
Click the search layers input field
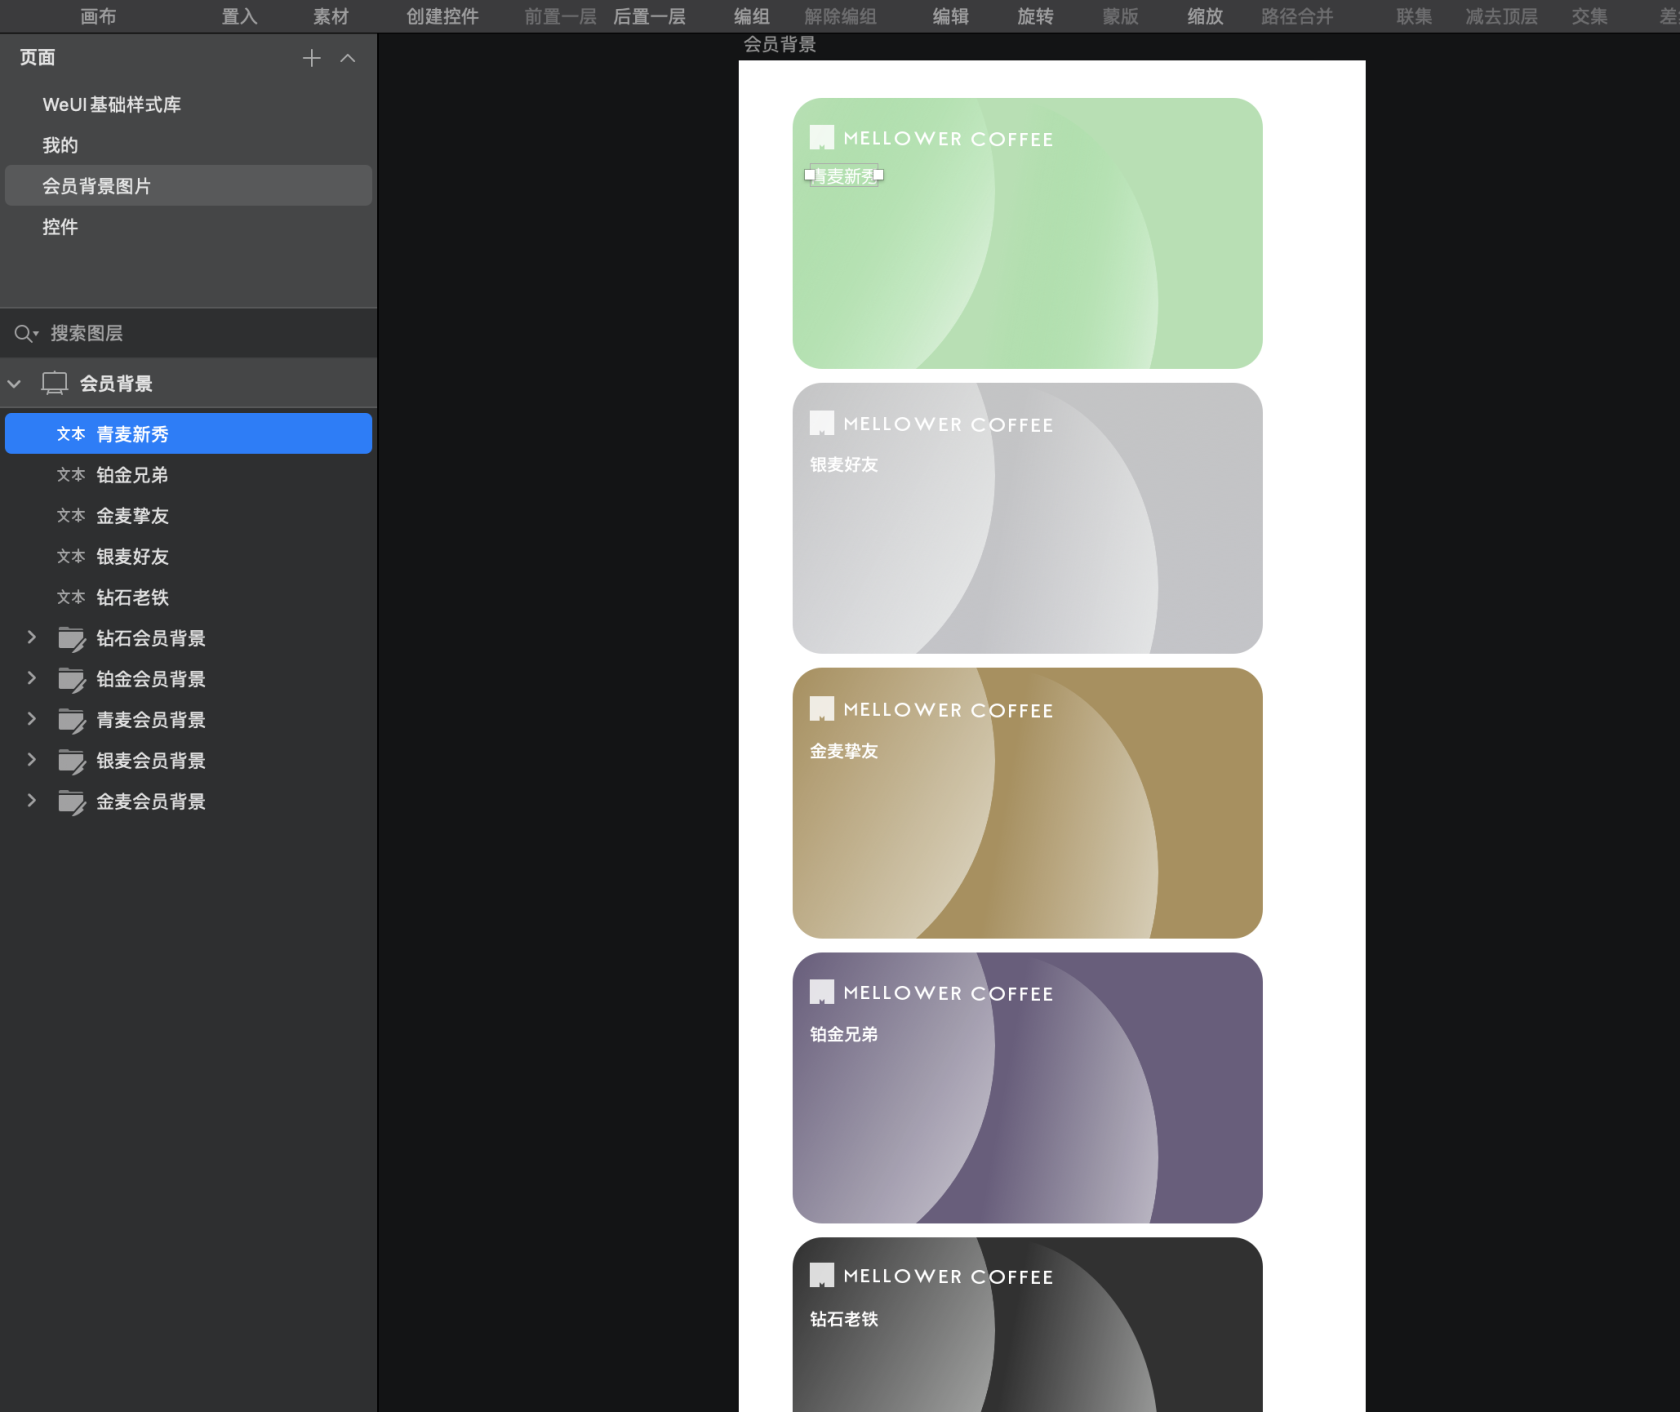click(x=188, y=334)
